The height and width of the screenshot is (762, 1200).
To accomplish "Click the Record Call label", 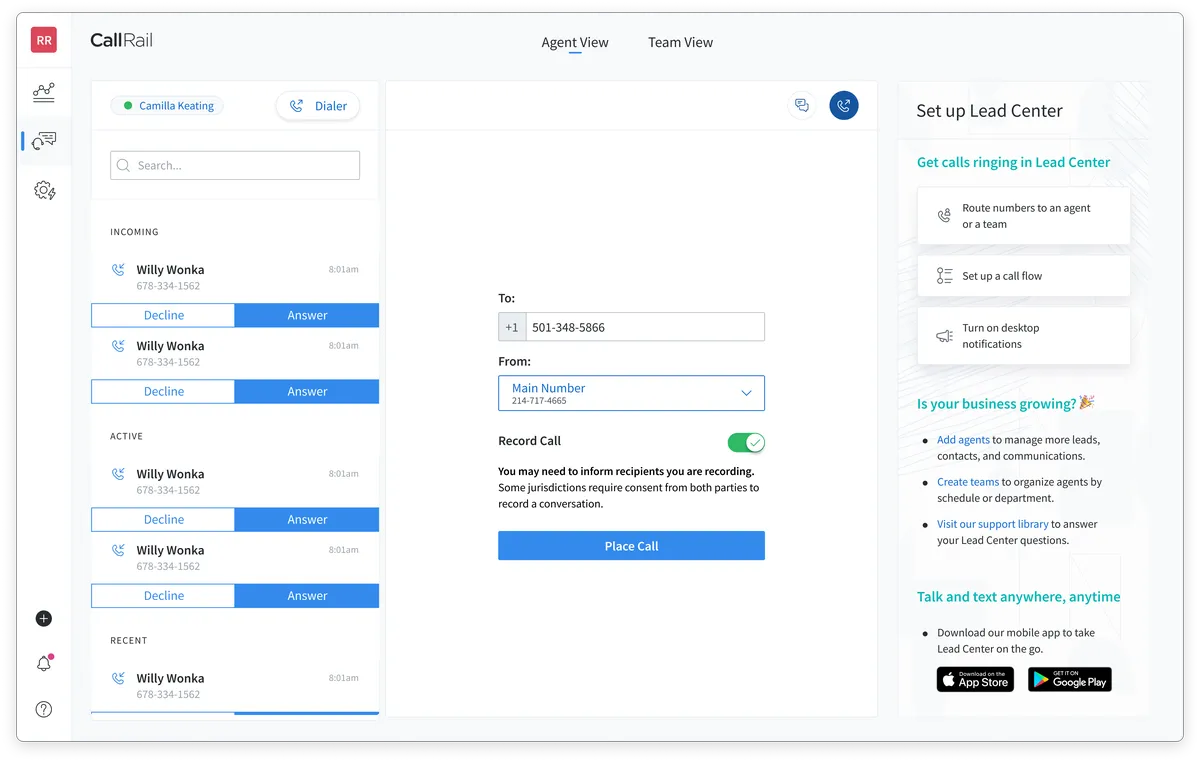I will click(x=529, y=441).
